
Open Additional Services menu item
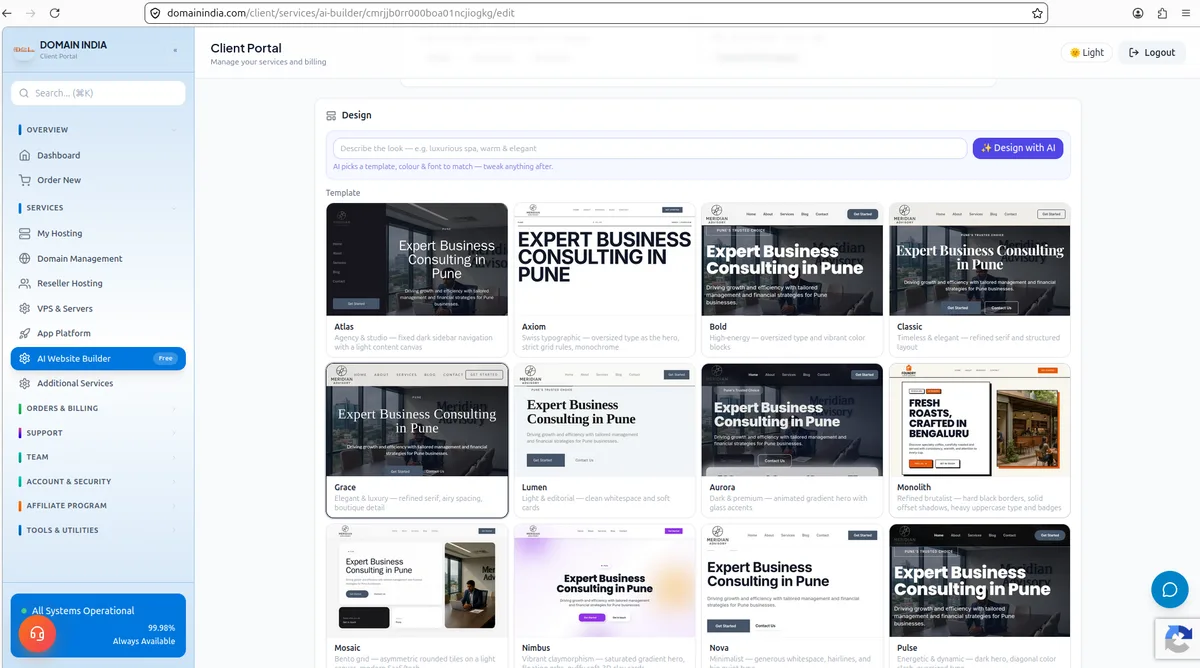(x=98, y=383)
